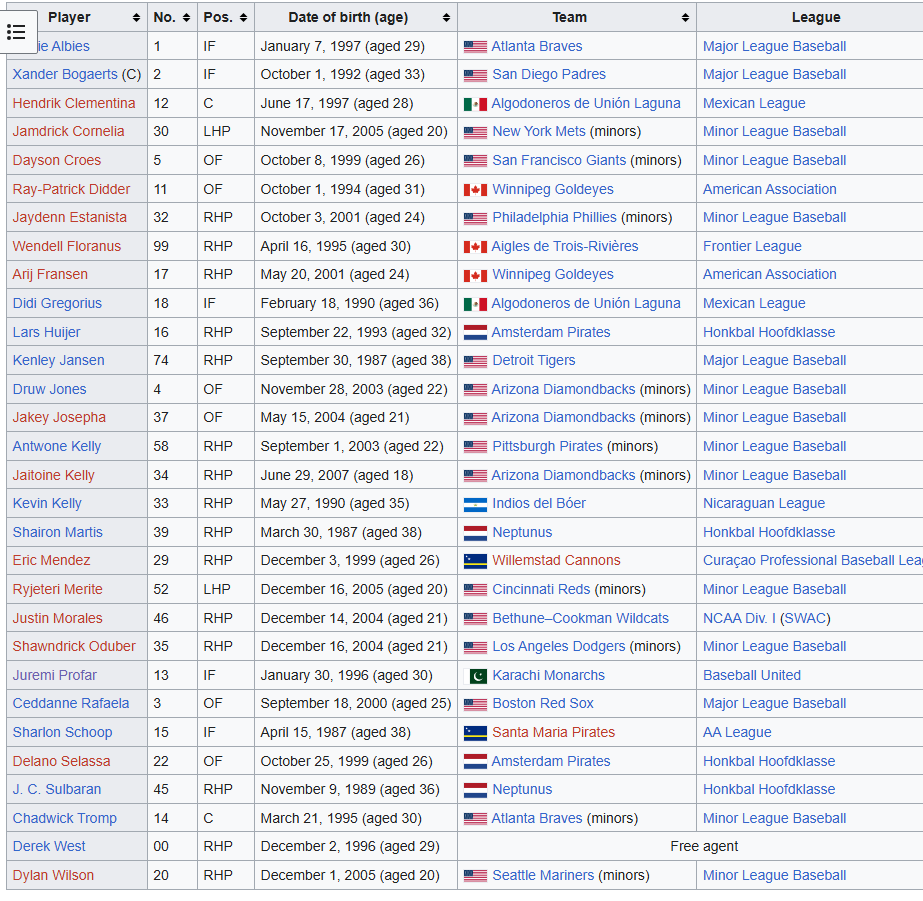Click the US flag beside Philadelphia Phillies
The height and width of the screenshot is (901, 923).
tap(475, 218)
